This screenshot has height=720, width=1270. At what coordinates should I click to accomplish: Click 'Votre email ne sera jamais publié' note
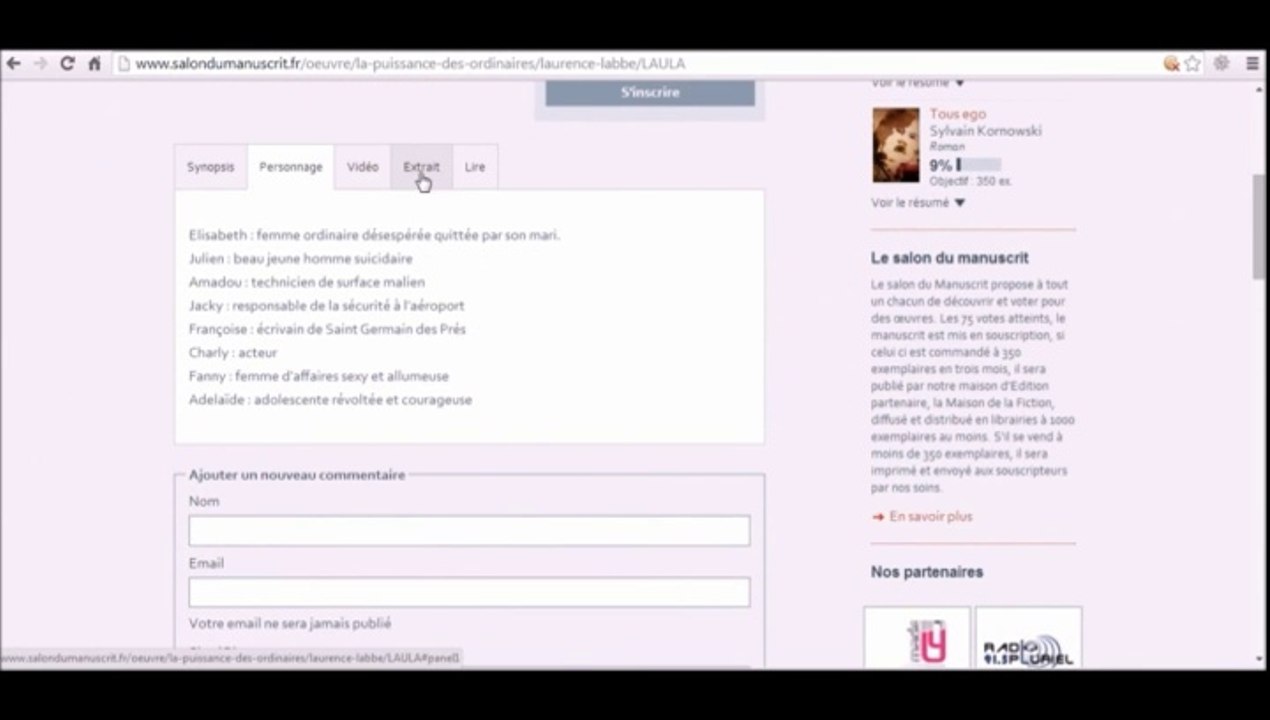coord(290,624)
